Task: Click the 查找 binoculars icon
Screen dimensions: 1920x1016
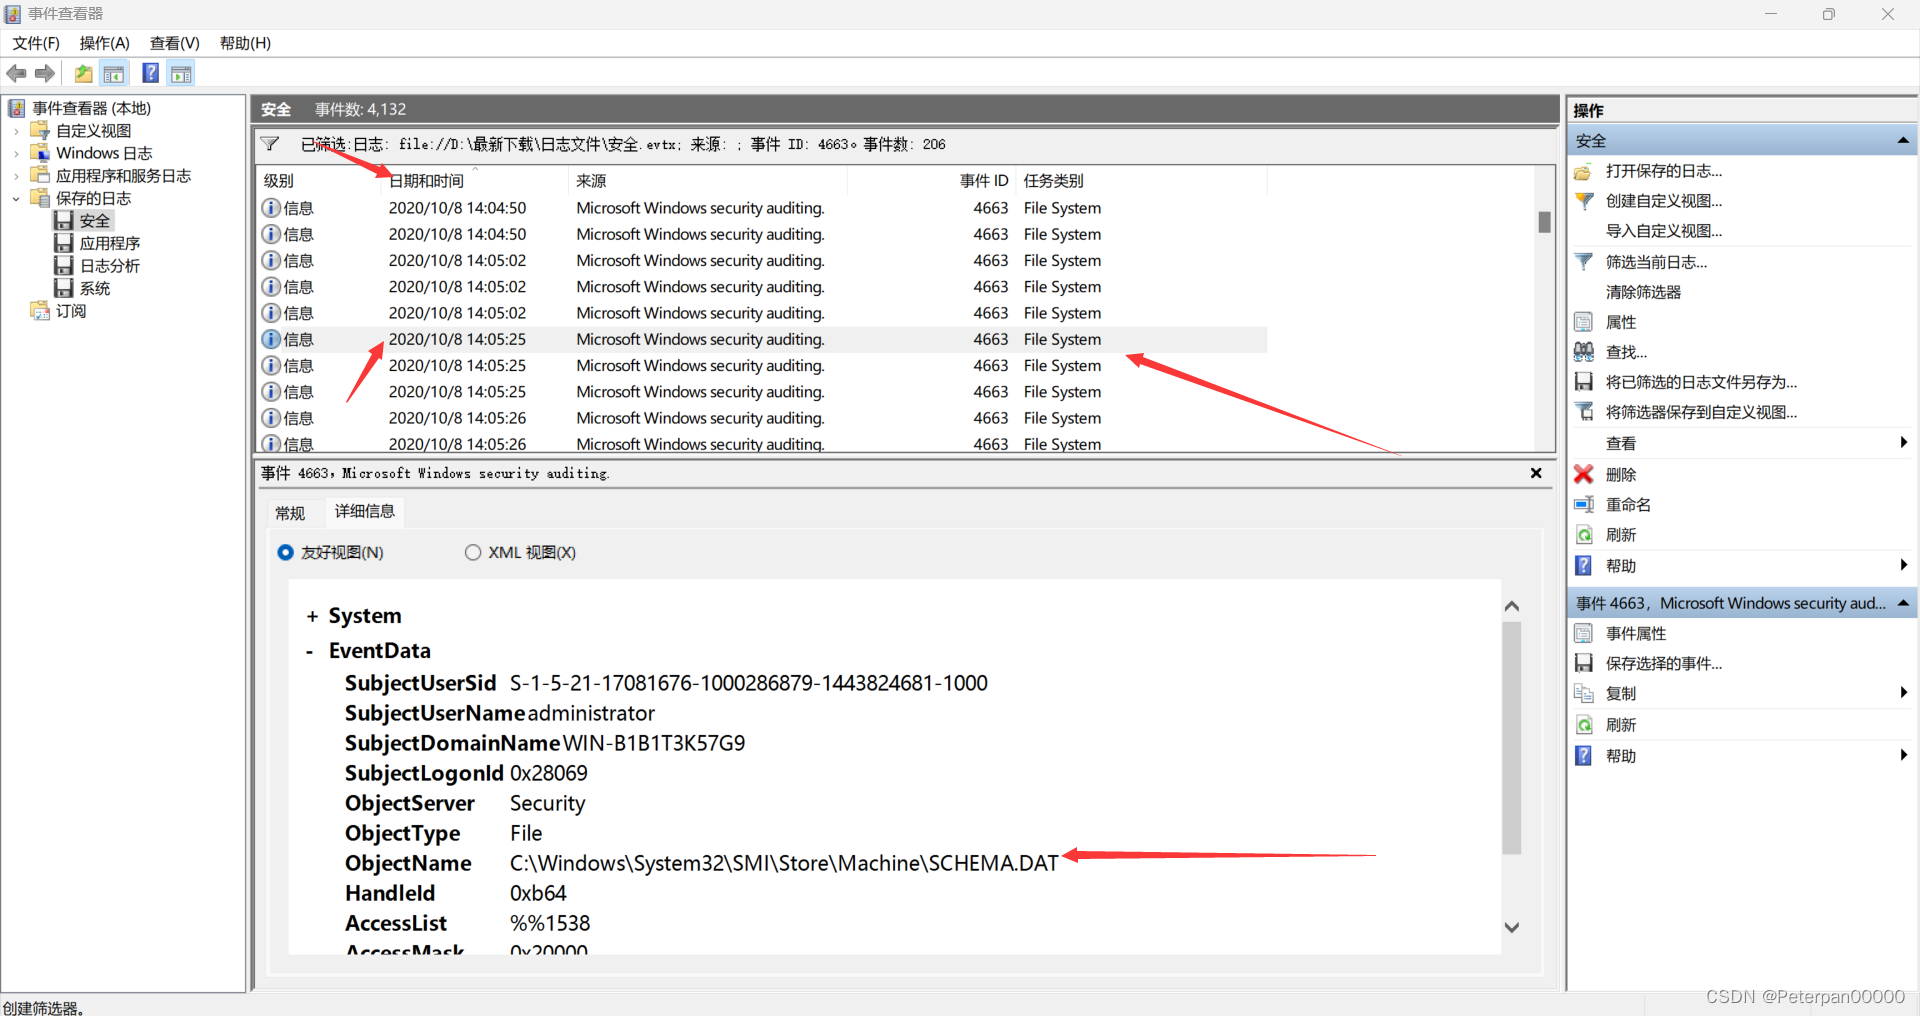Action: pyautogui.click(x=1583, y=352)
